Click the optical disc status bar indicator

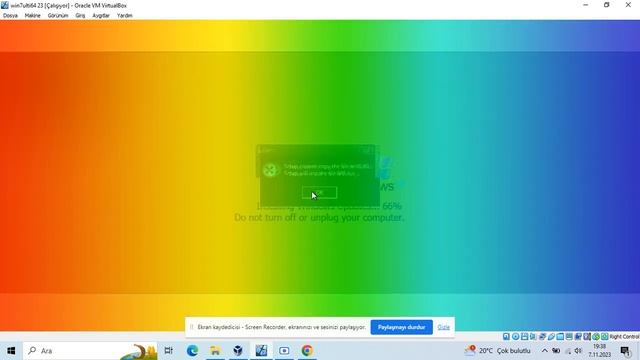pos(516,337)
